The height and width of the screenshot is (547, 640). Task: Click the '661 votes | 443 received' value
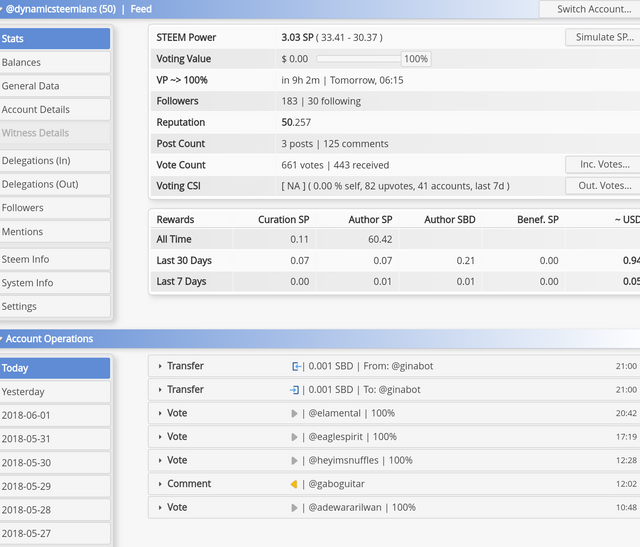[335, 165]
